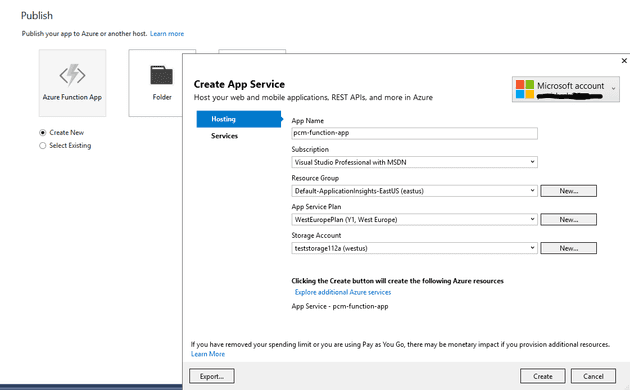Close the Create App Service dialog
Image resolution: width=630 pixels, height=390 pixels.
point(624,61)
